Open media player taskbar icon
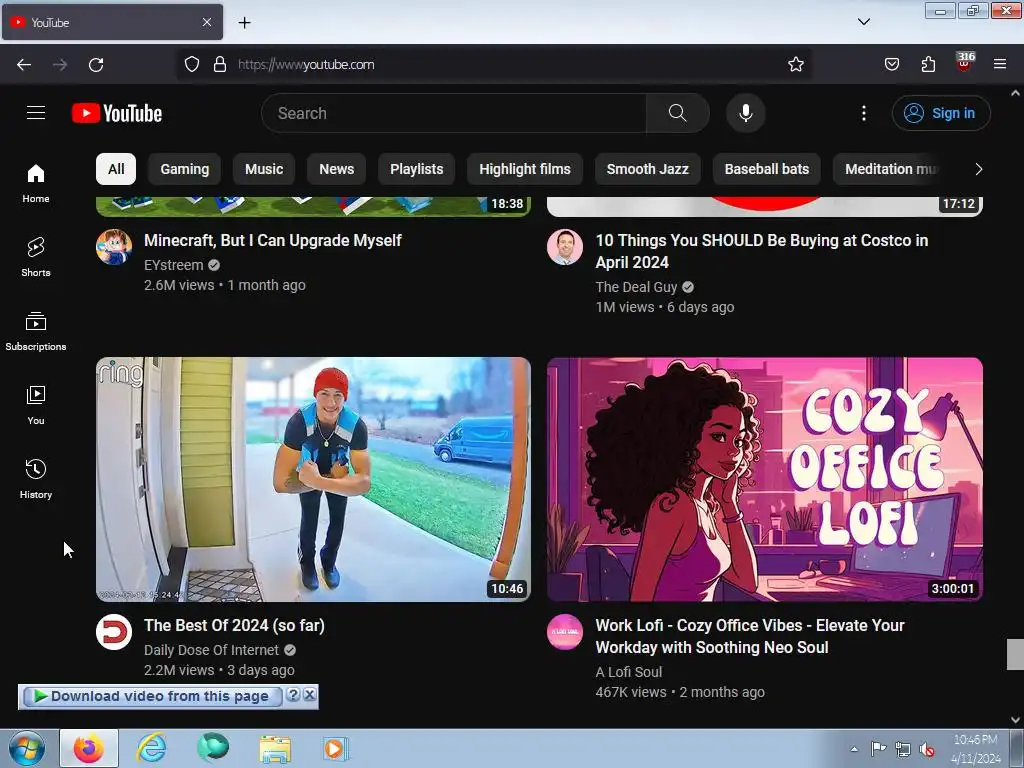 pyautogui.click(x=336, y=749)
